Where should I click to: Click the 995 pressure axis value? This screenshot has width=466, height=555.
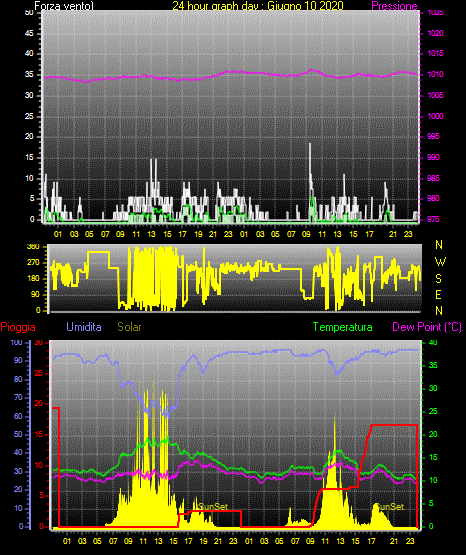click(x=433, y=136)
